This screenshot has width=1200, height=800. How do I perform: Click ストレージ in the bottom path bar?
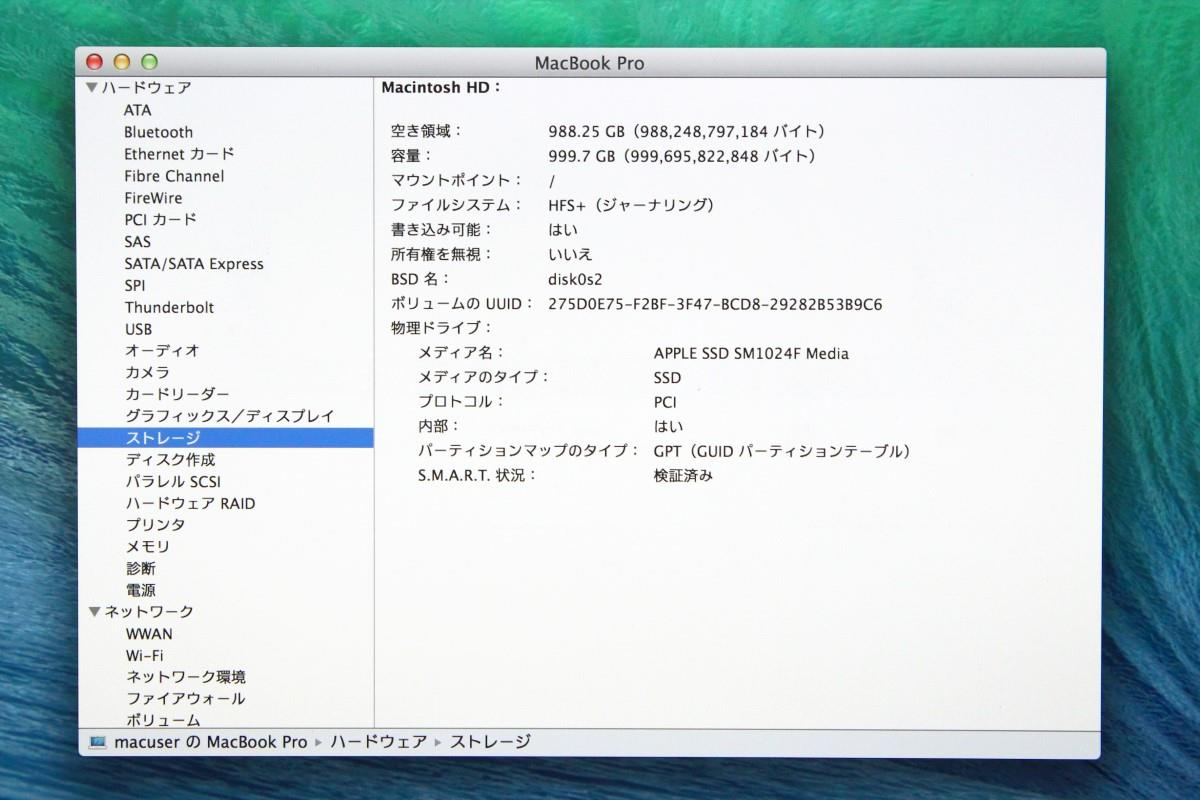click(490, 742)
